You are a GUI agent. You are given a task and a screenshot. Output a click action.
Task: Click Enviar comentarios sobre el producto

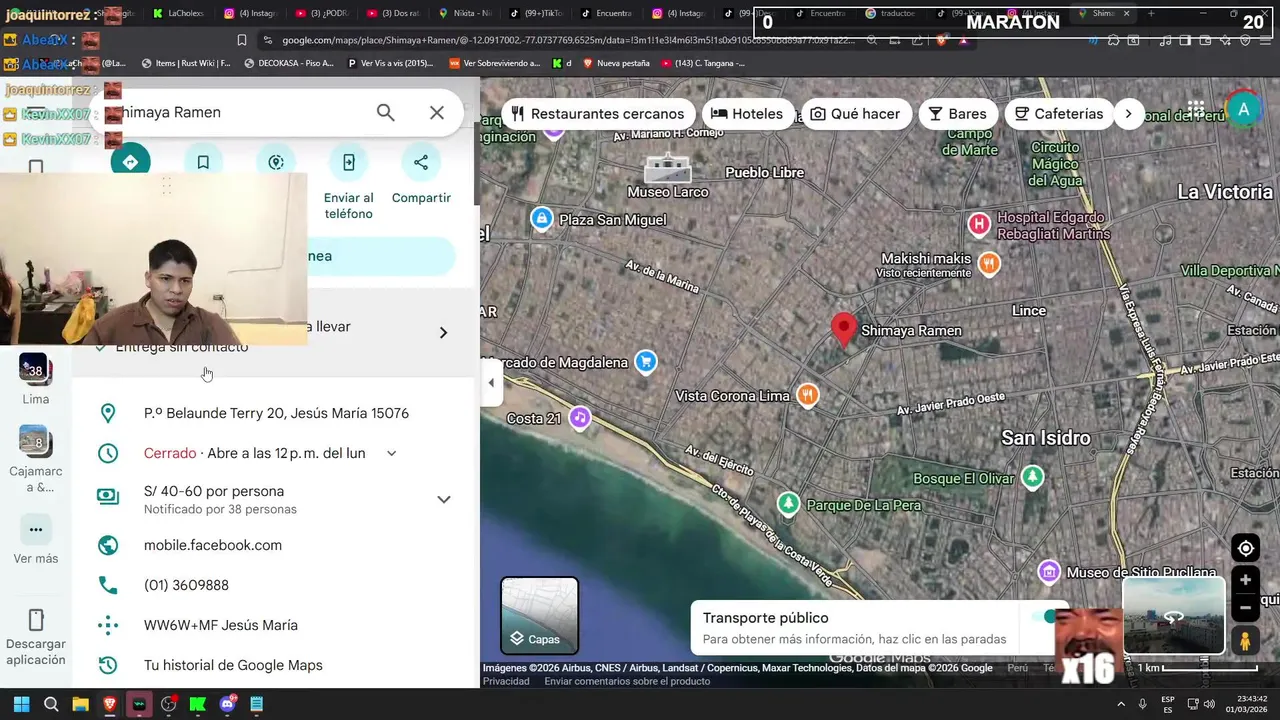pyautogui.click(x=627, y=681)
